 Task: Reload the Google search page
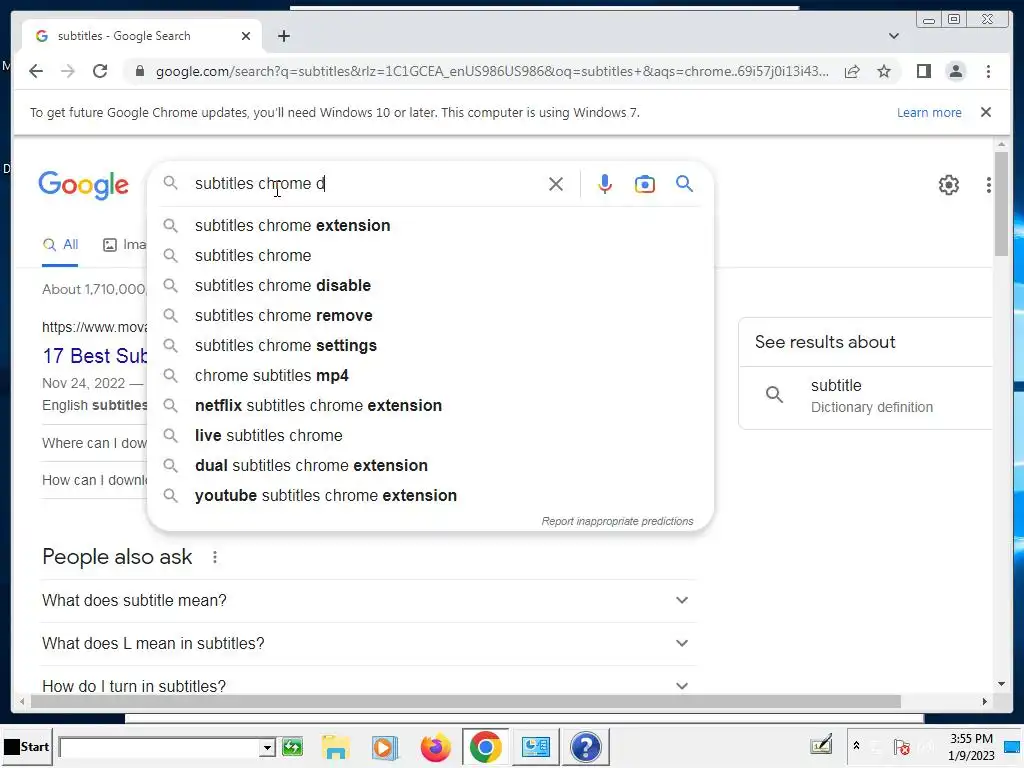(100, 71)
